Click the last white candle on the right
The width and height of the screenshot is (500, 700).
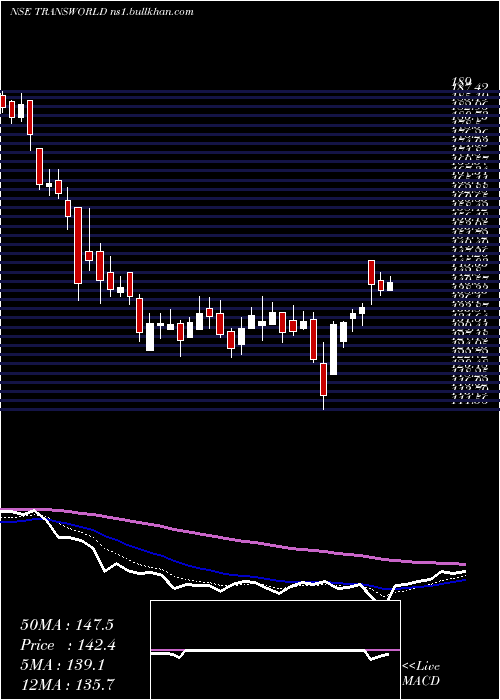[x=390, y=286]
